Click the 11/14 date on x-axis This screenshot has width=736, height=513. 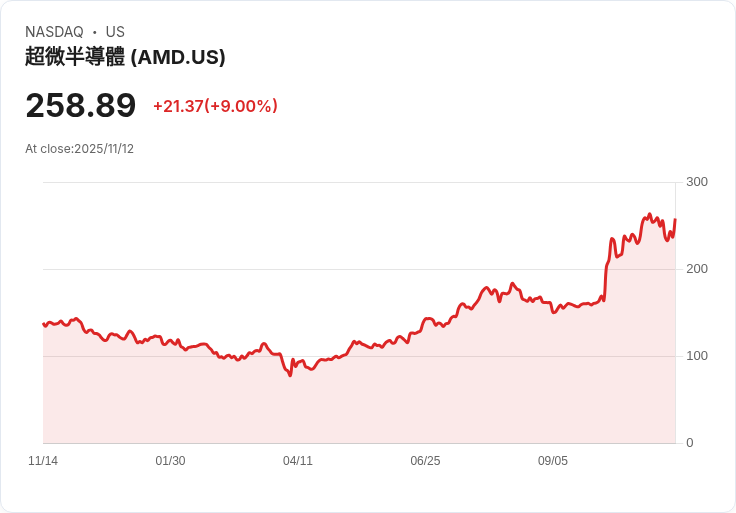click(43, 461)
